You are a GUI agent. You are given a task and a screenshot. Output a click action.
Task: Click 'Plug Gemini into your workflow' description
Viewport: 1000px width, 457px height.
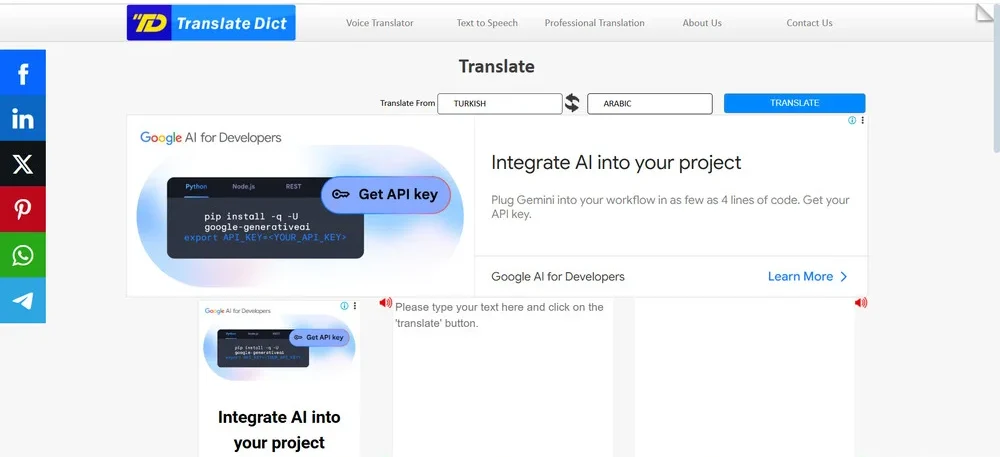(x=670, y=207)
